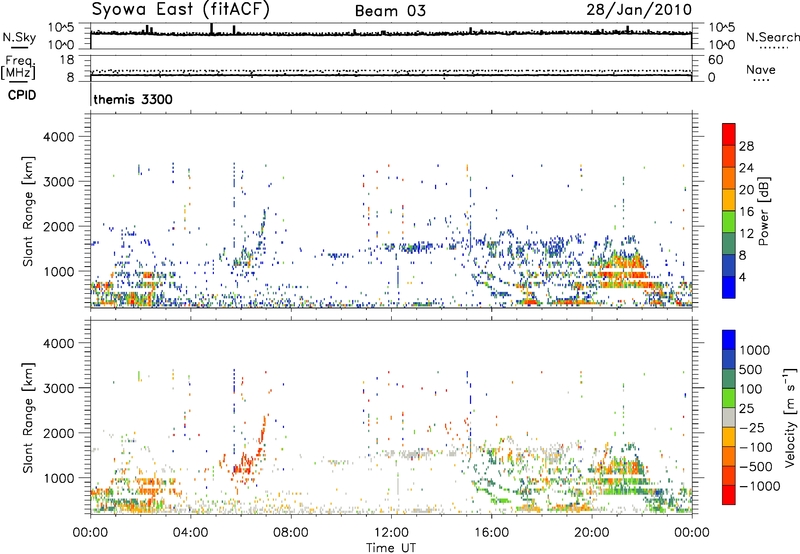Click the 'Syowa East (fitACF)' plot title
Screen dimensions: 800x554
click(180, 10)
